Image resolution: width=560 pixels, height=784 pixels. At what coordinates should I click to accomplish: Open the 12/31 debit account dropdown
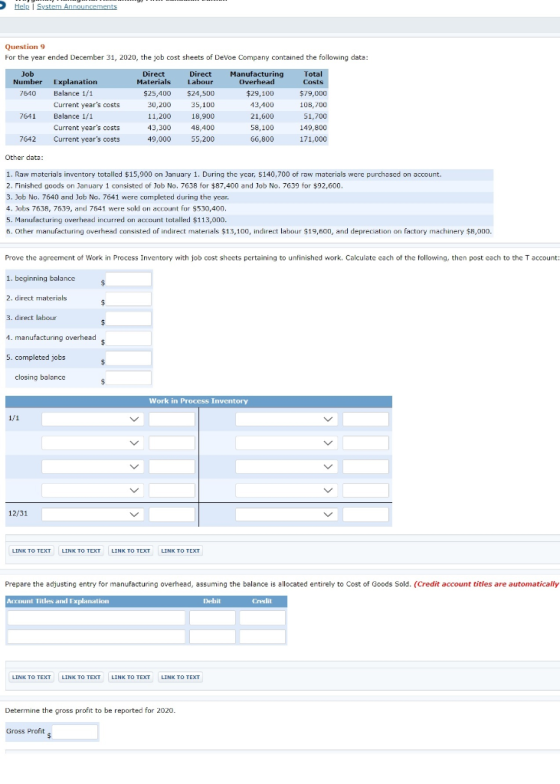coord(92,514)
